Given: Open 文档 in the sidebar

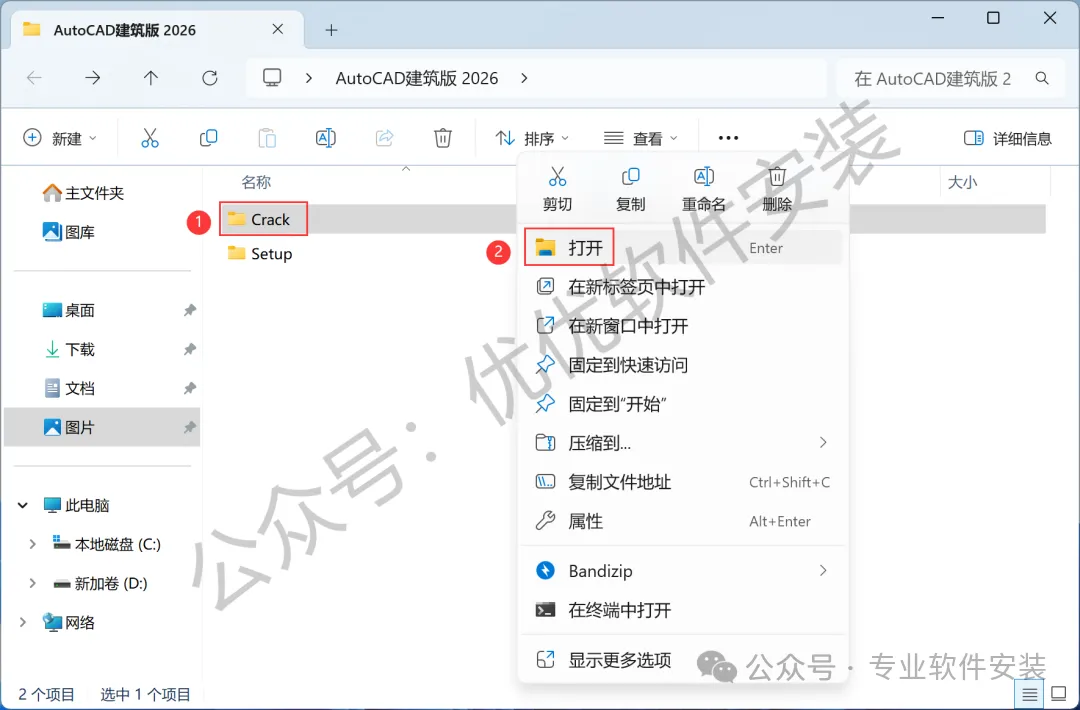Looking at the screenshot, I should [69, 388].
